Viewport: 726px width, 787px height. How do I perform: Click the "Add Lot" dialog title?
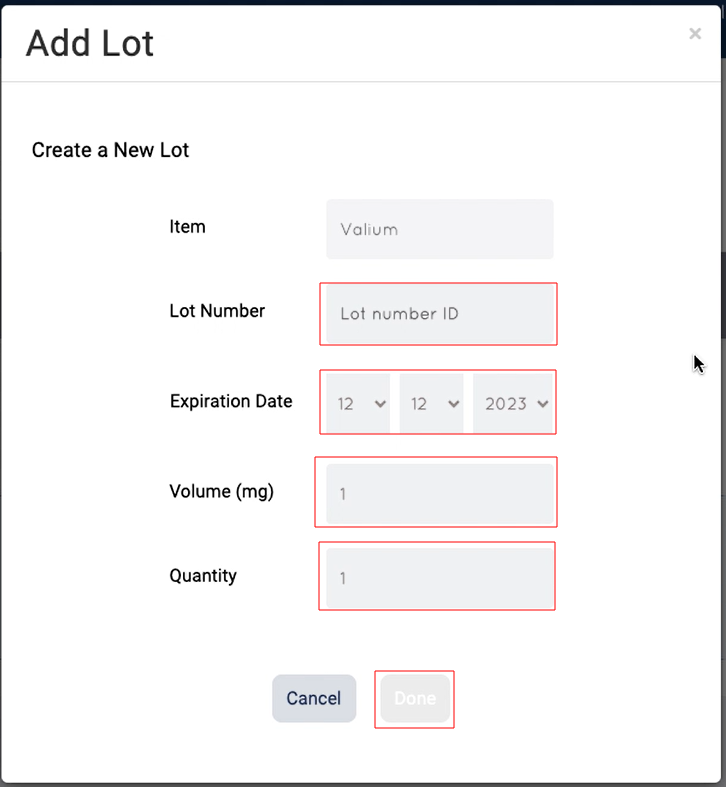click(90, 43)
